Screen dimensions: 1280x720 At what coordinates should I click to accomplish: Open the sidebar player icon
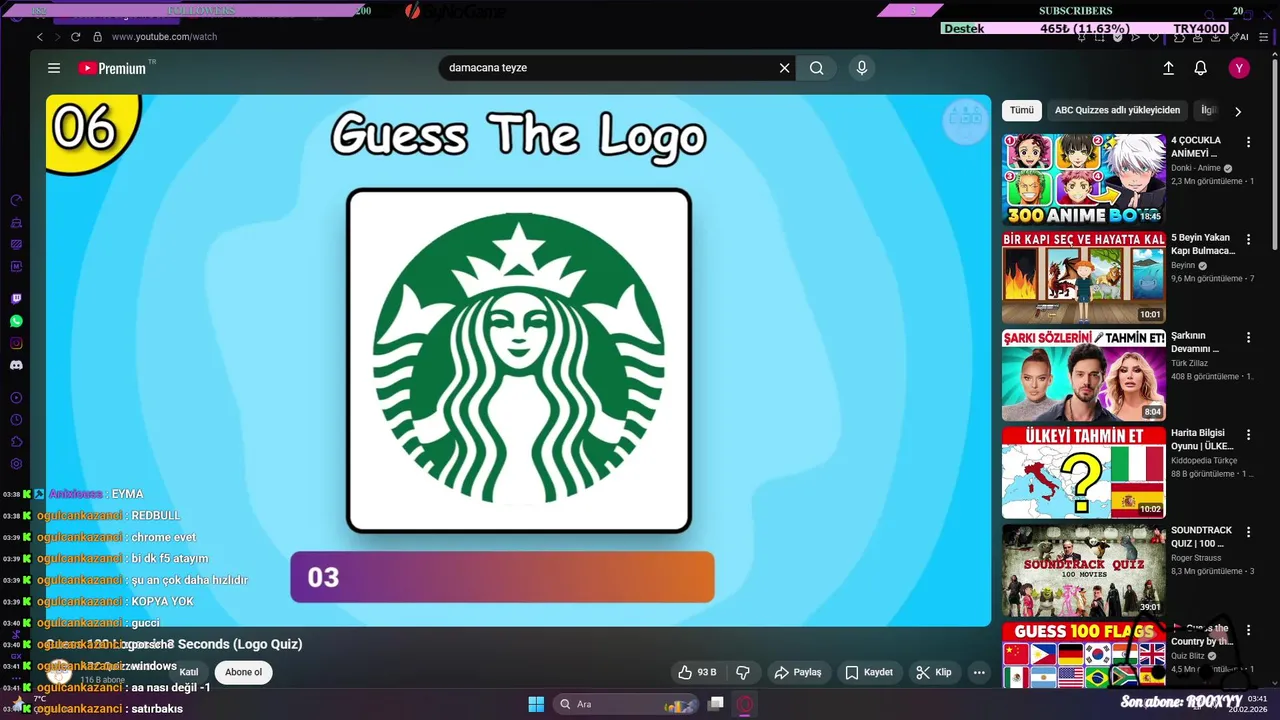coord(16,398)
